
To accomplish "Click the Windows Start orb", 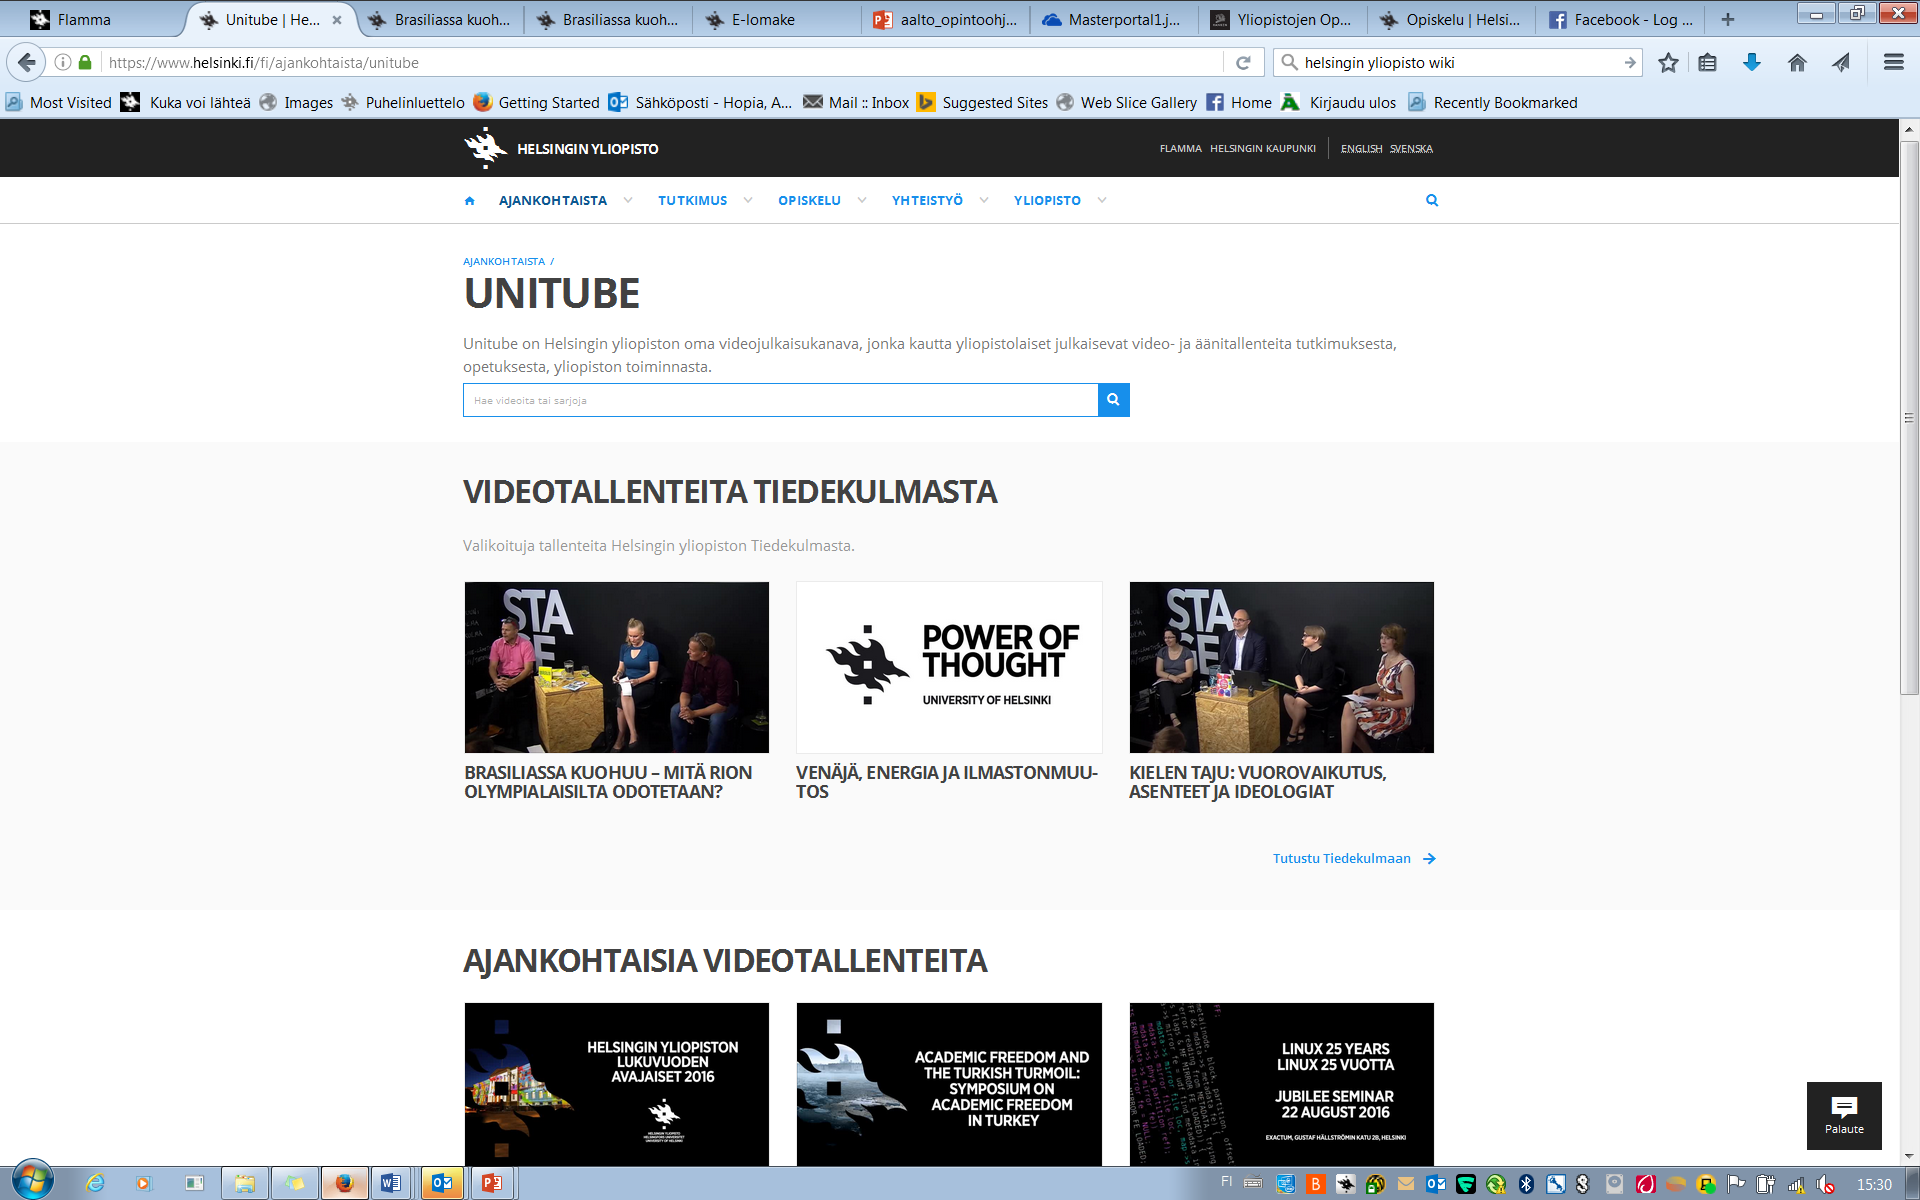I will click(32, 1182).
